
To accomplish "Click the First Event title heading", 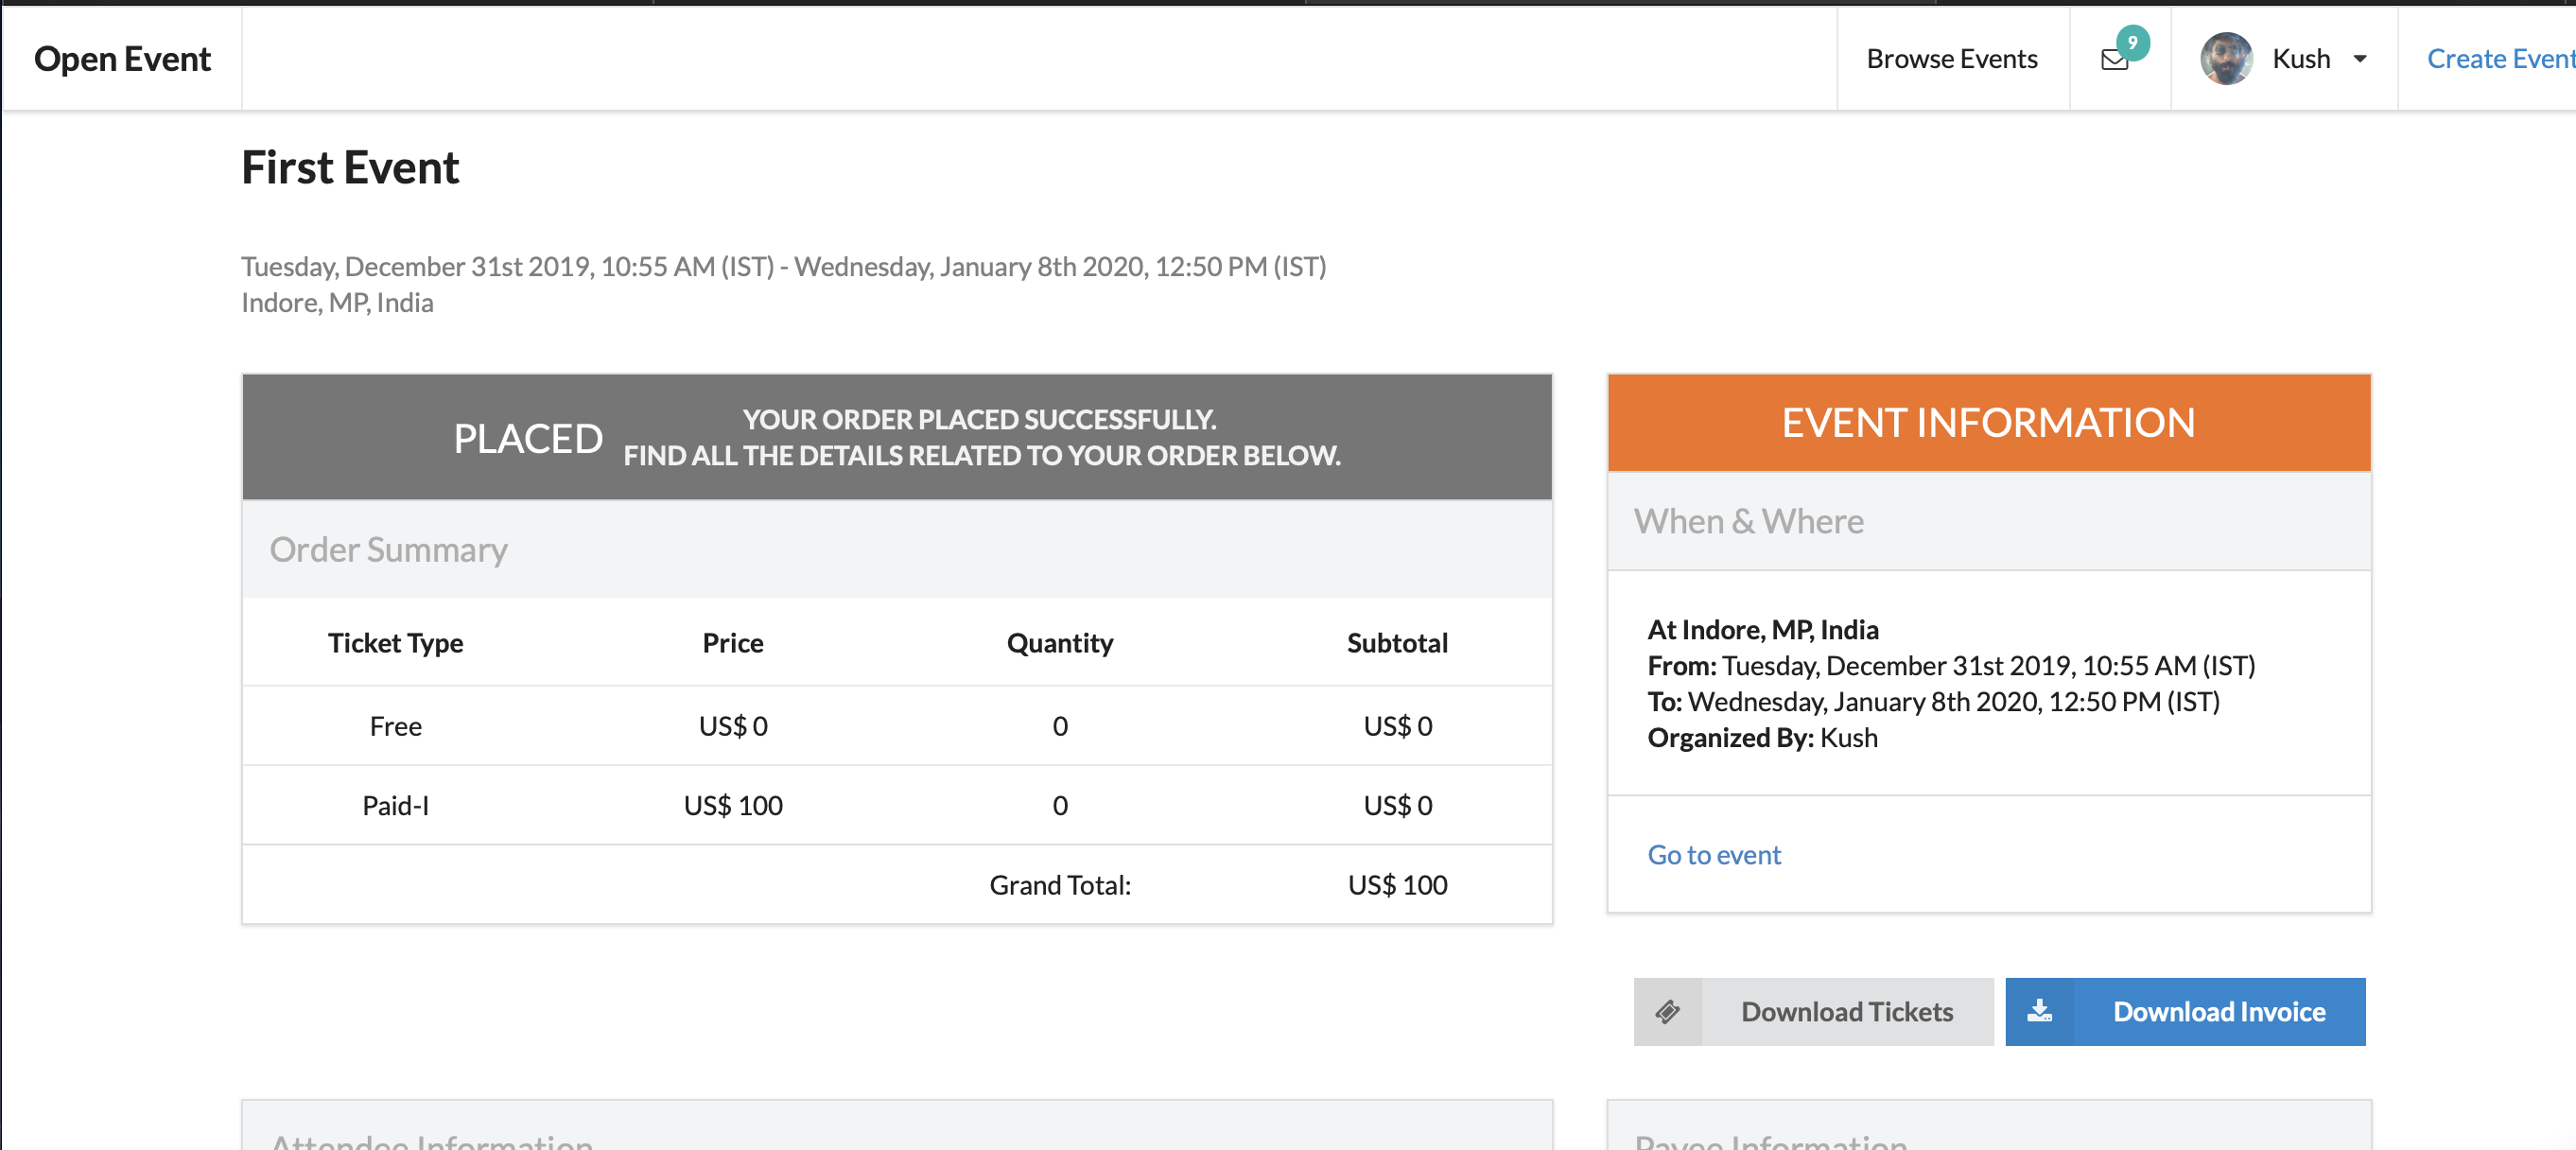I will (x=350, y=167).
